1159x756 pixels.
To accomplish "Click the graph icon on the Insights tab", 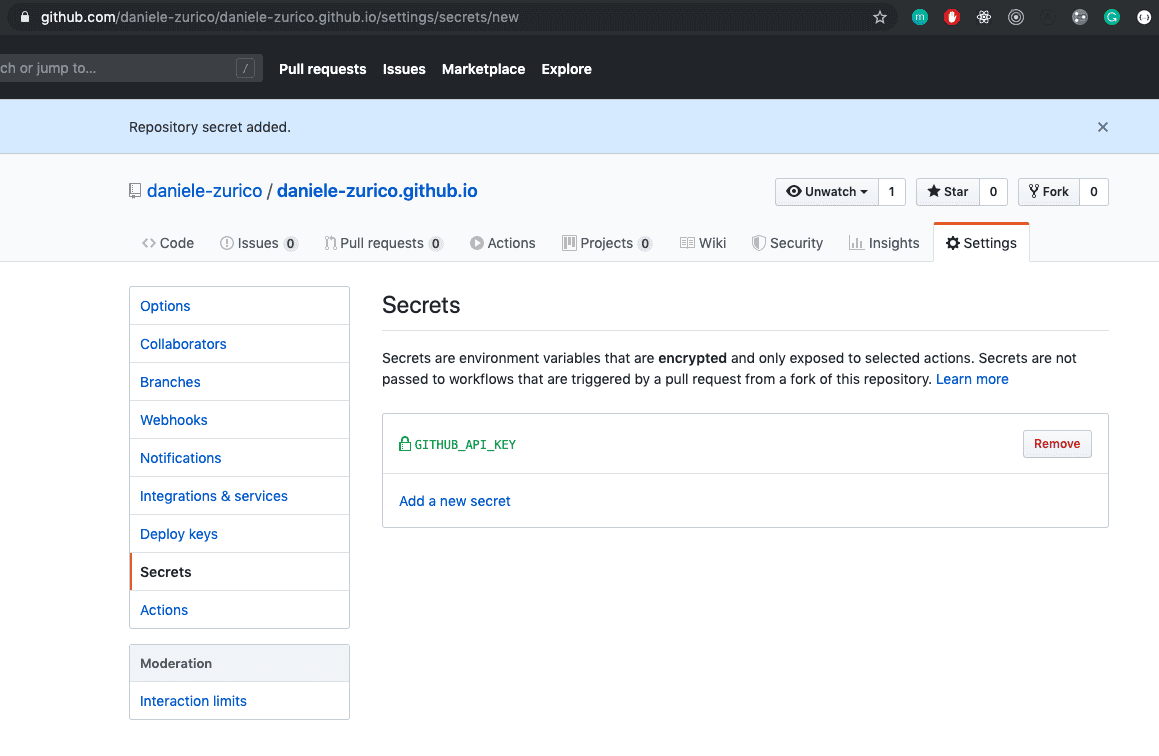I will [x=857, y=242].
